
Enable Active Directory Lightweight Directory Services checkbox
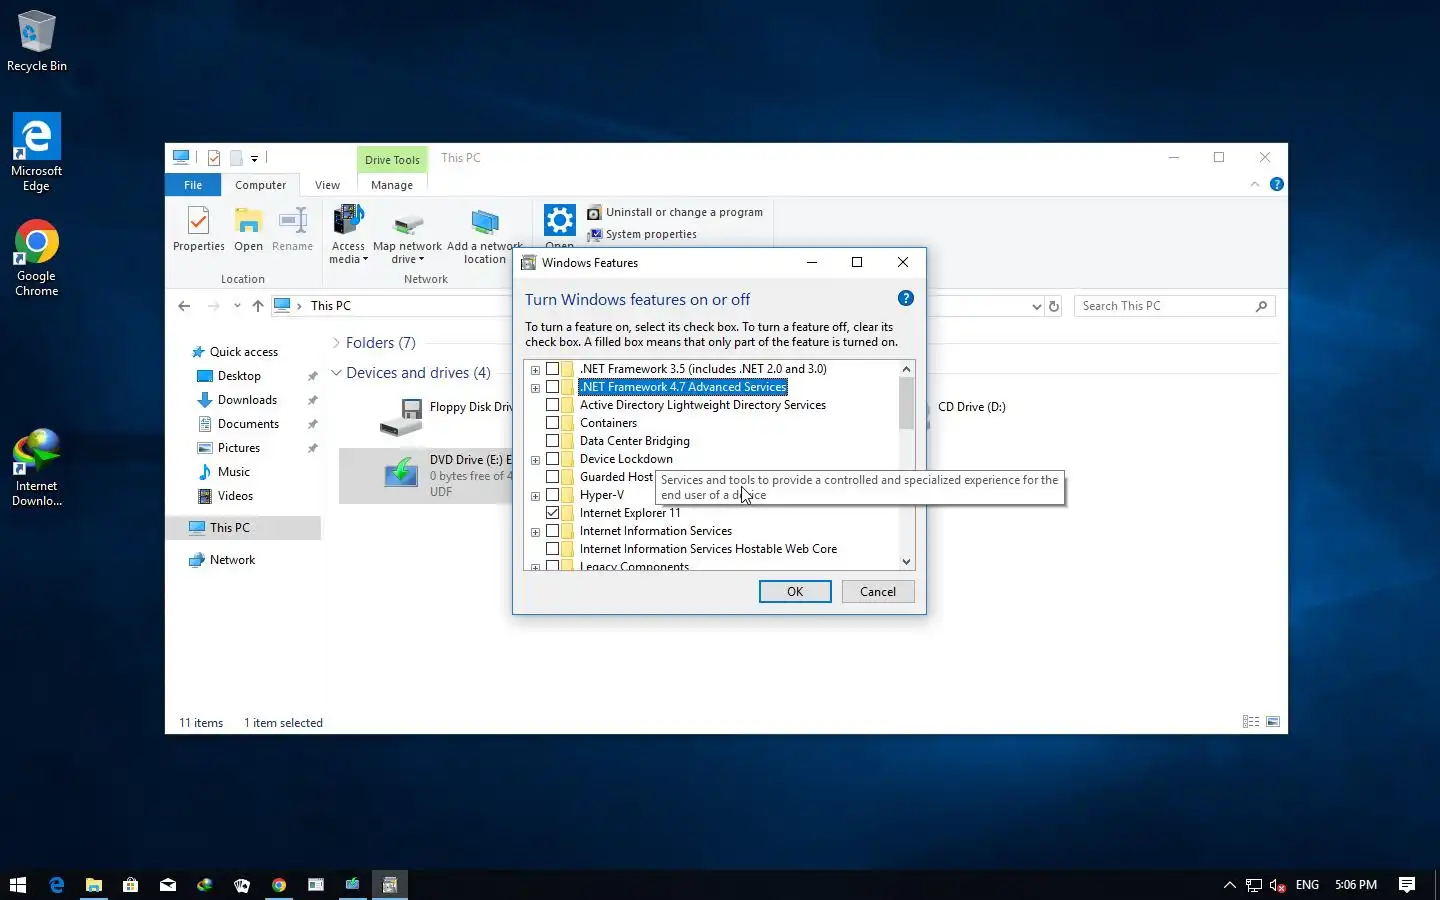[x=552, y=405]
